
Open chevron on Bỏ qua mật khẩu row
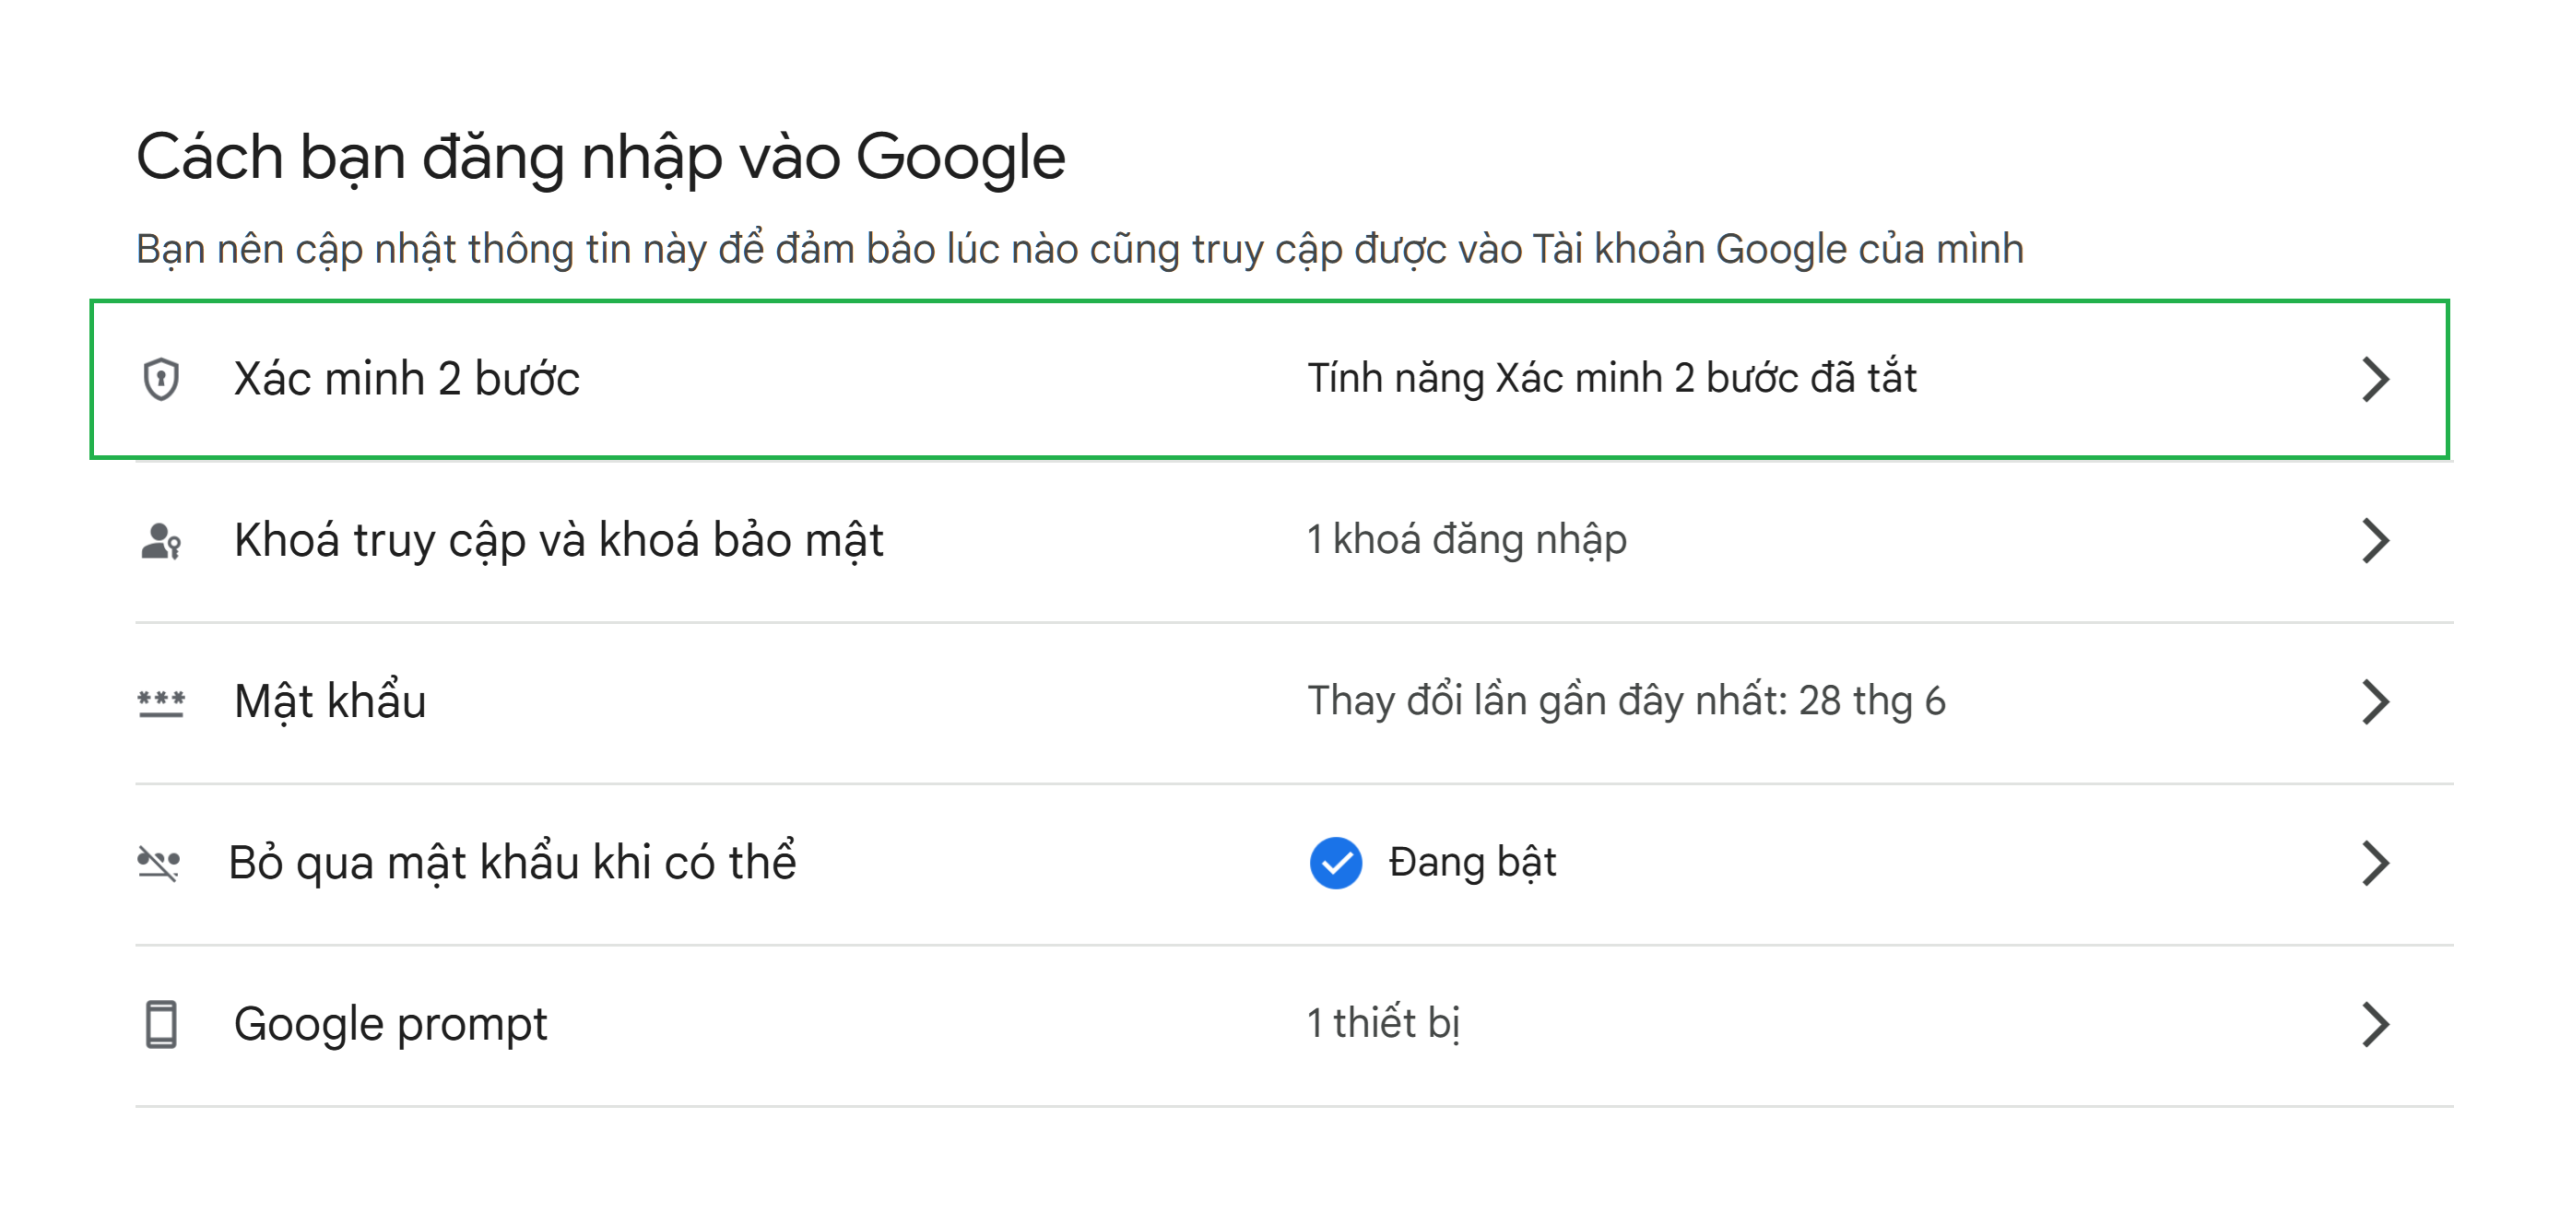tap(2375, 863)
